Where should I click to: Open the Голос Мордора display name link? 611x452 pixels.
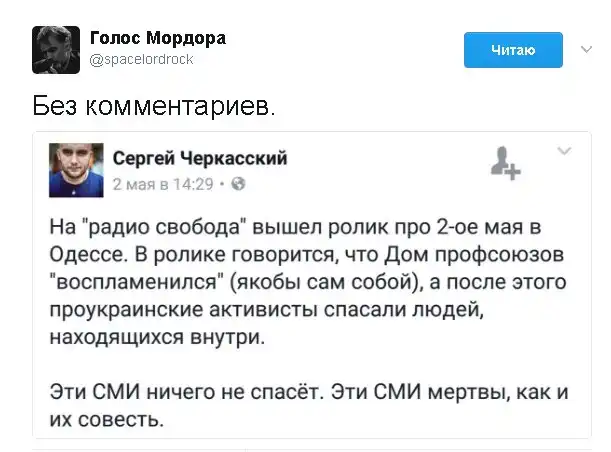(159, 37)
